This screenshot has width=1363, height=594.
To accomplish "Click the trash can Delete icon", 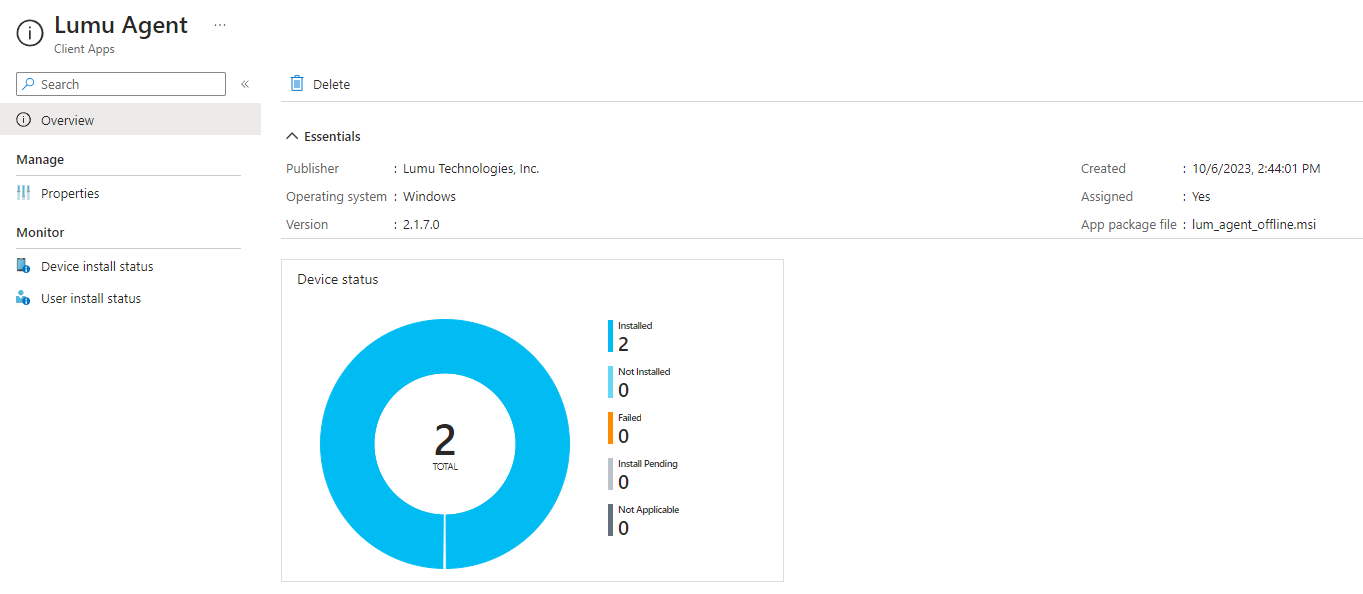I will tap(297, 84).
